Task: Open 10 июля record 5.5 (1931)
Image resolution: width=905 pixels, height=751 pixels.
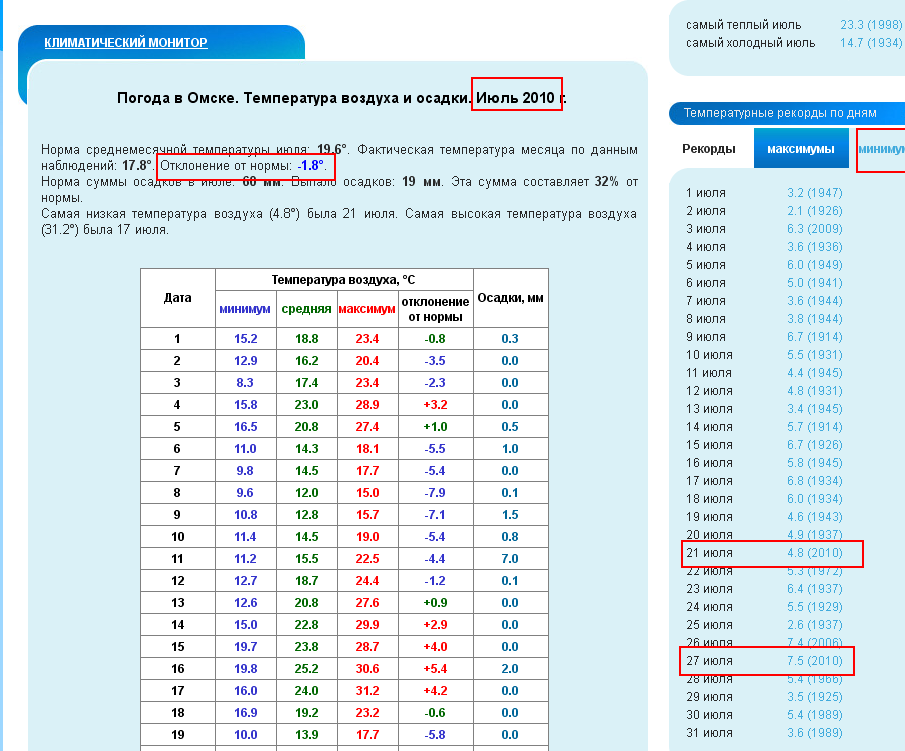Action: pyautogui.click(x=814, y=355)
